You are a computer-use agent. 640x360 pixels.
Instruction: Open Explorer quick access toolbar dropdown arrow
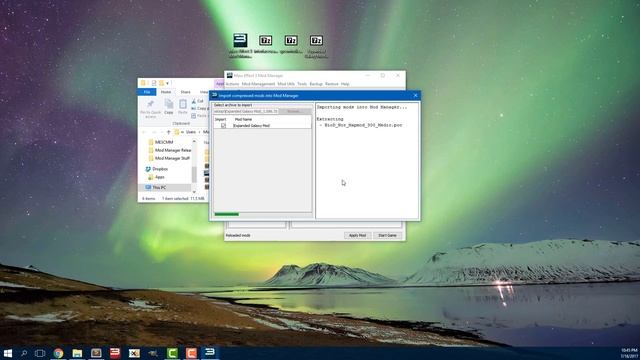167,83
